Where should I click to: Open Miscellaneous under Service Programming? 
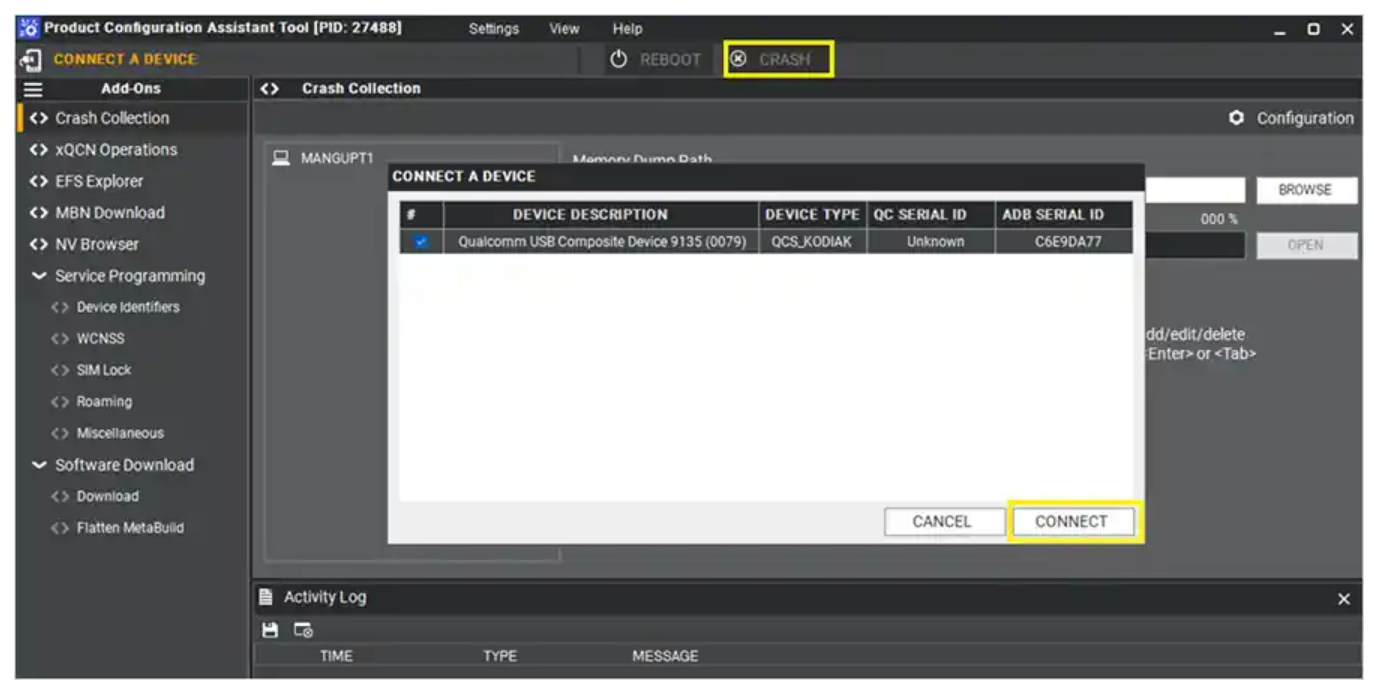pyautogui.click(x=120, y=433)
